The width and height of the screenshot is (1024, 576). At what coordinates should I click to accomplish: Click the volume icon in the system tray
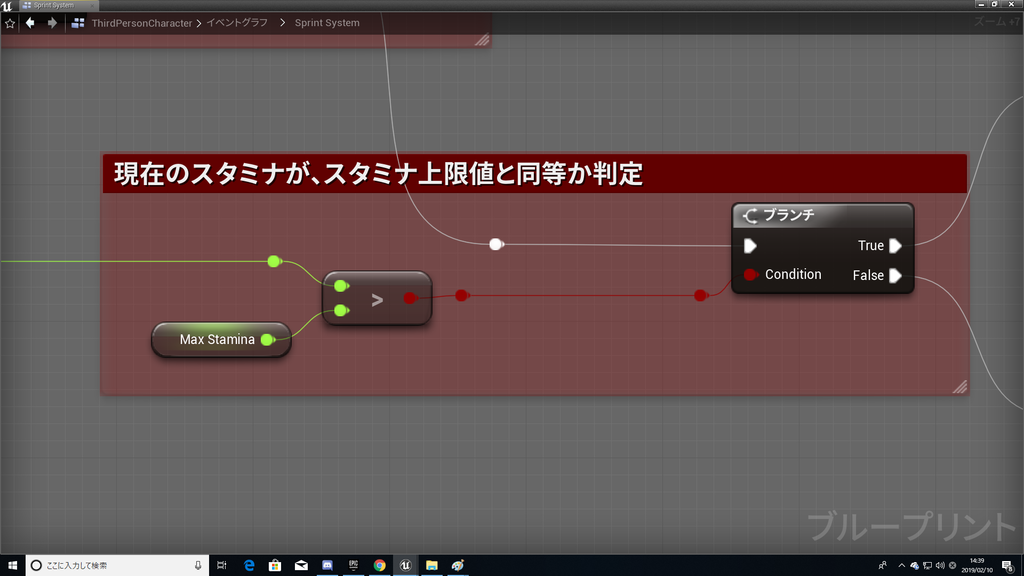[x=941, y=566]
